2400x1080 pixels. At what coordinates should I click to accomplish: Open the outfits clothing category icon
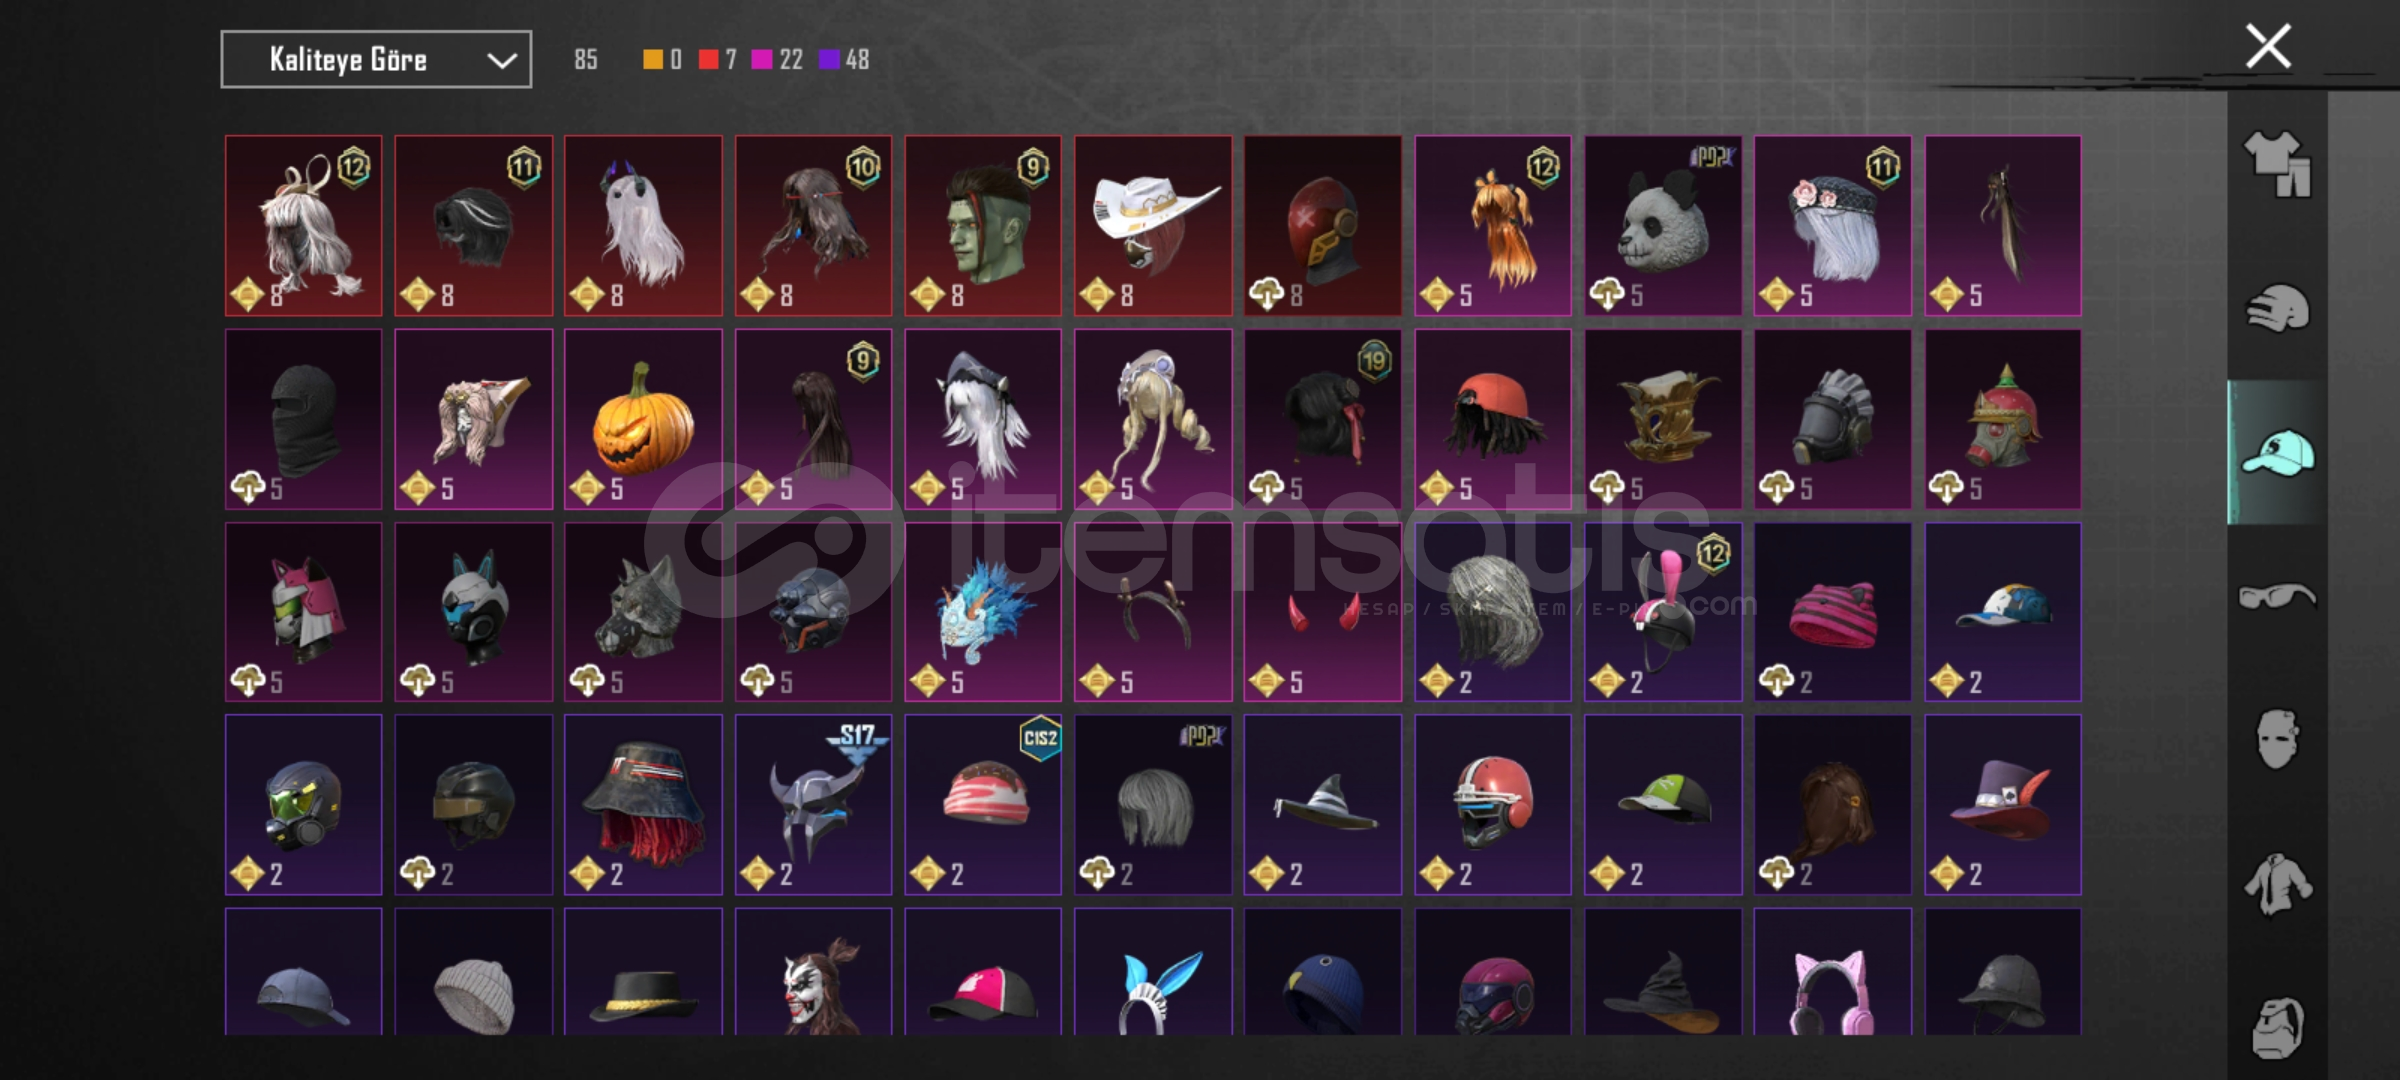click(2277, 164)
